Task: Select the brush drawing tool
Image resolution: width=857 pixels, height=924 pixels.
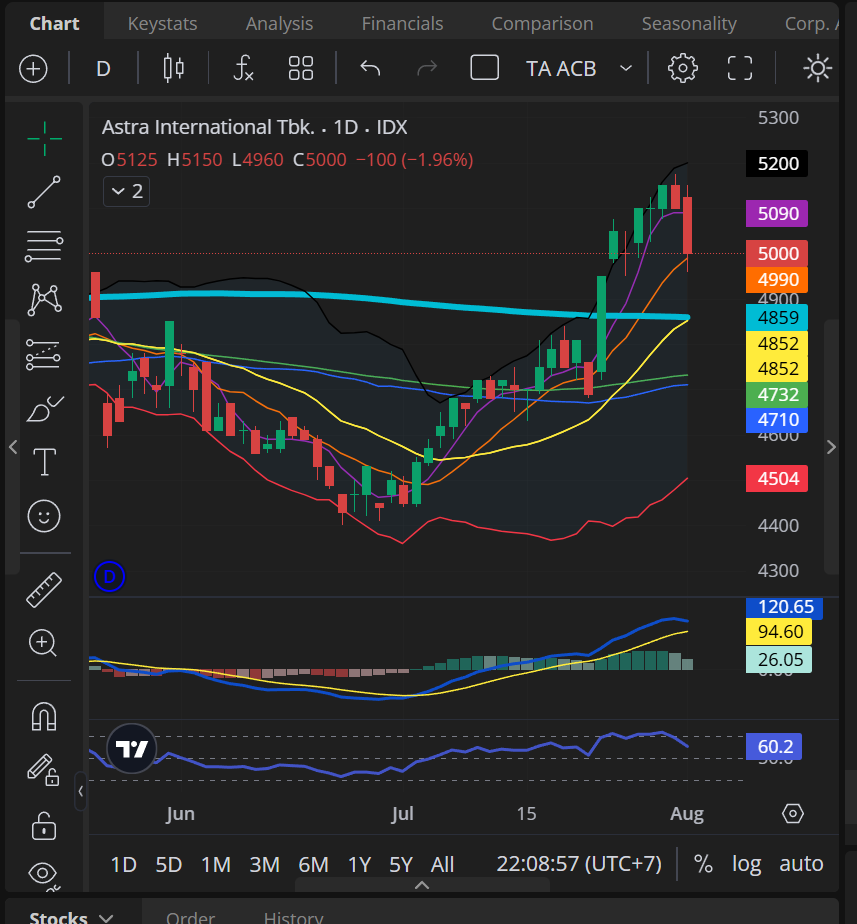Action: (45, 408)
